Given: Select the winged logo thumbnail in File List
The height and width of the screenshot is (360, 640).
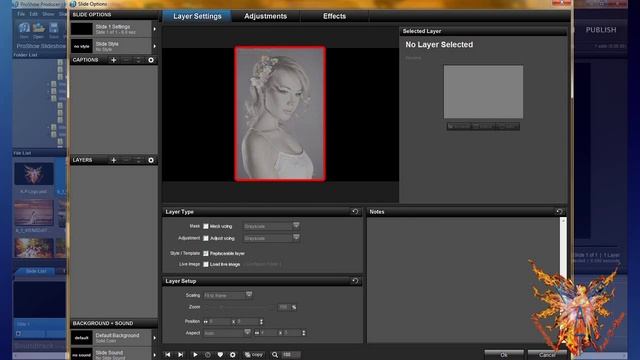Looking at the screenshot, I should click(34, 174).
